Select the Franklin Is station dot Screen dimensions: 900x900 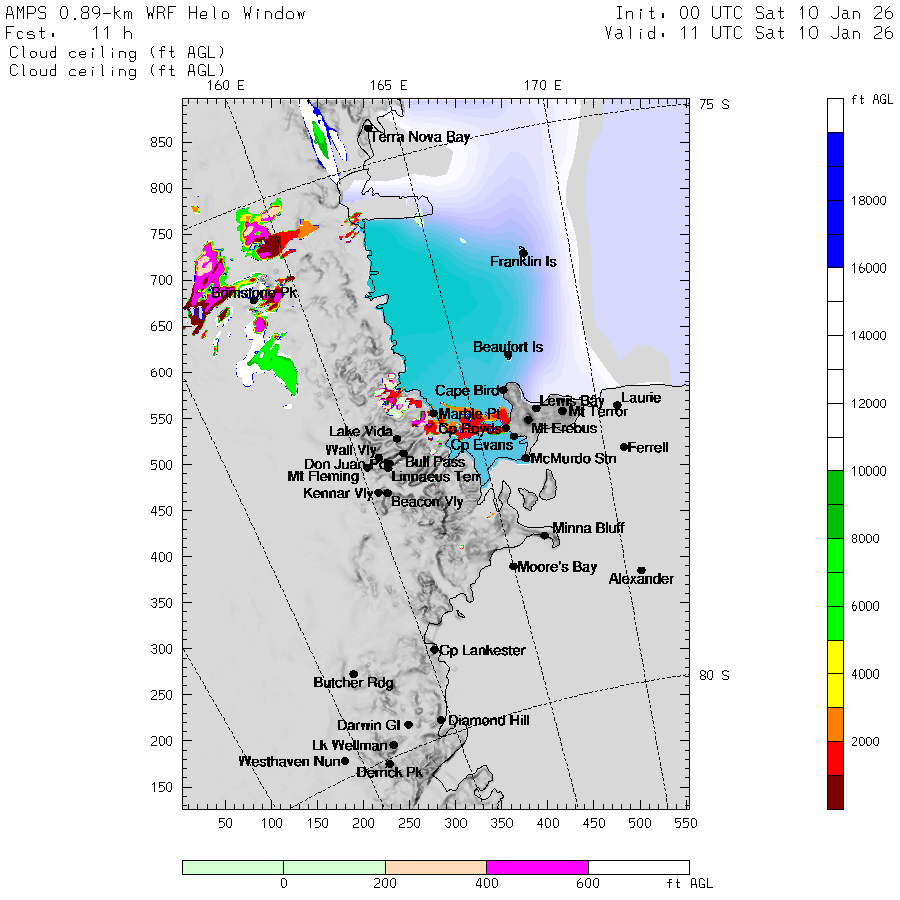click(x=523, y=252)
